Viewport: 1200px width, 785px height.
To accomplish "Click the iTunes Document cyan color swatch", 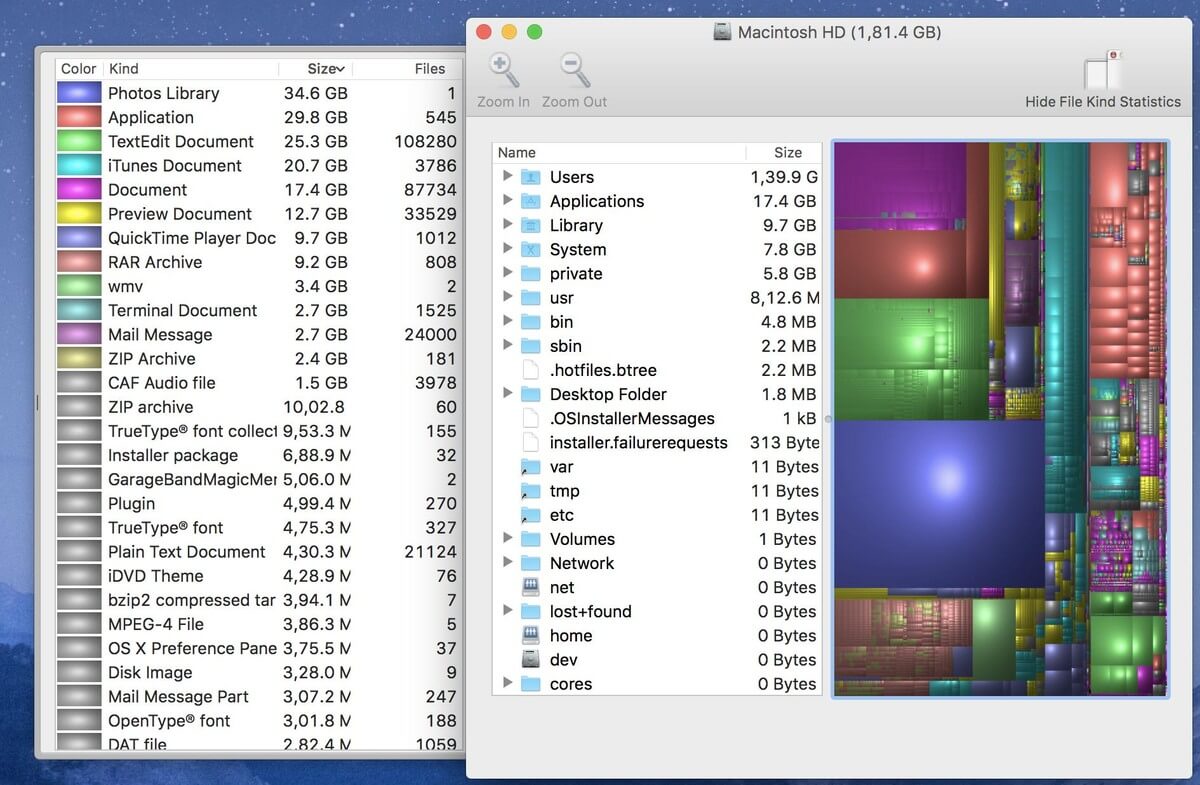I will coord(80,165).
